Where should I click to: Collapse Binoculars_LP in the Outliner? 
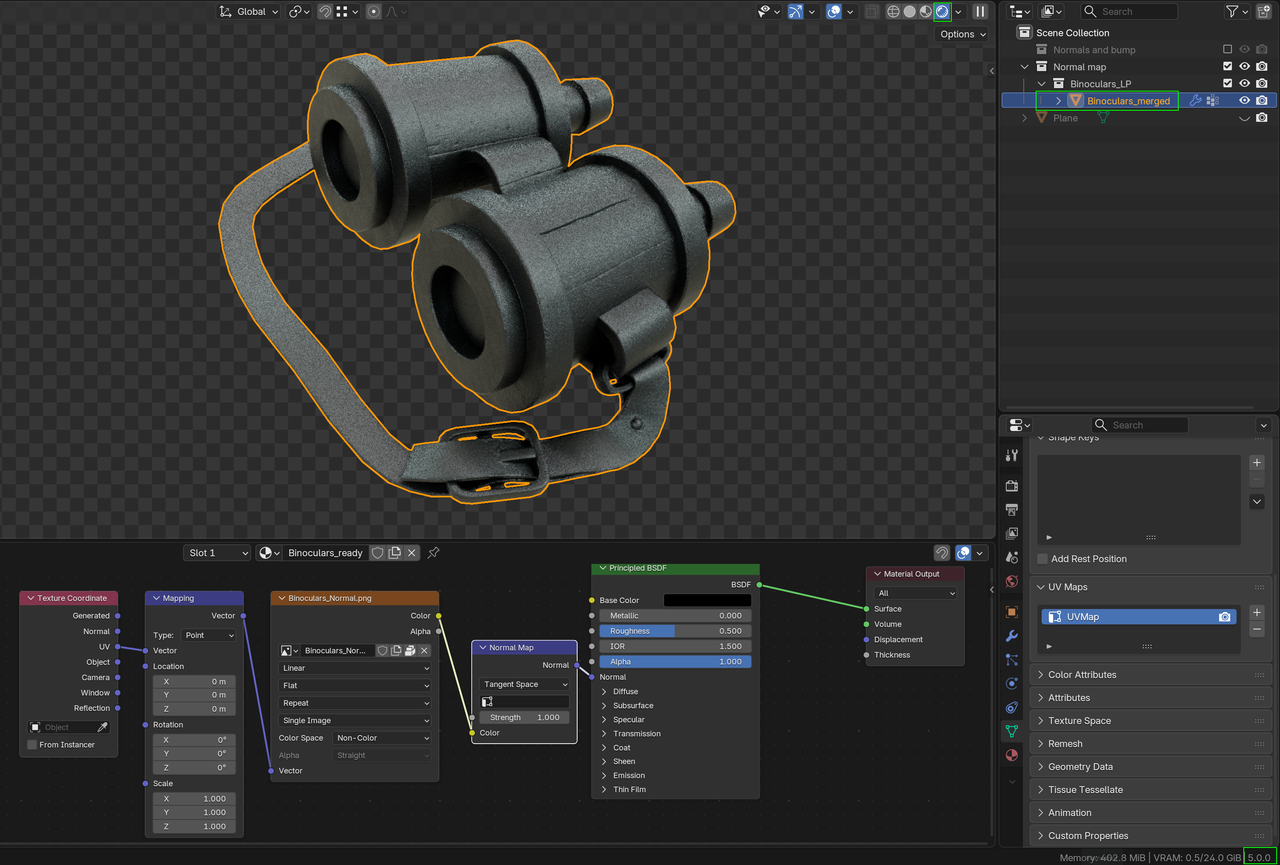click(x=1040, y=83)
